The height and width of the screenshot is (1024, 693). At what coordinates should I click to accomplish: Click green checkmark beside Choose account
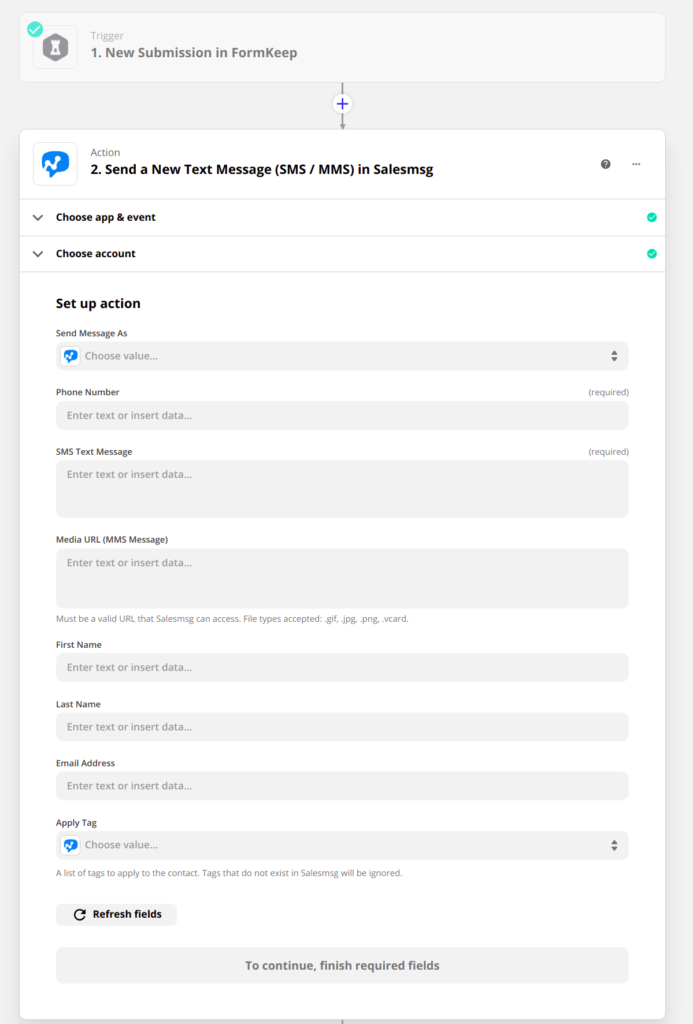point(652,254)
